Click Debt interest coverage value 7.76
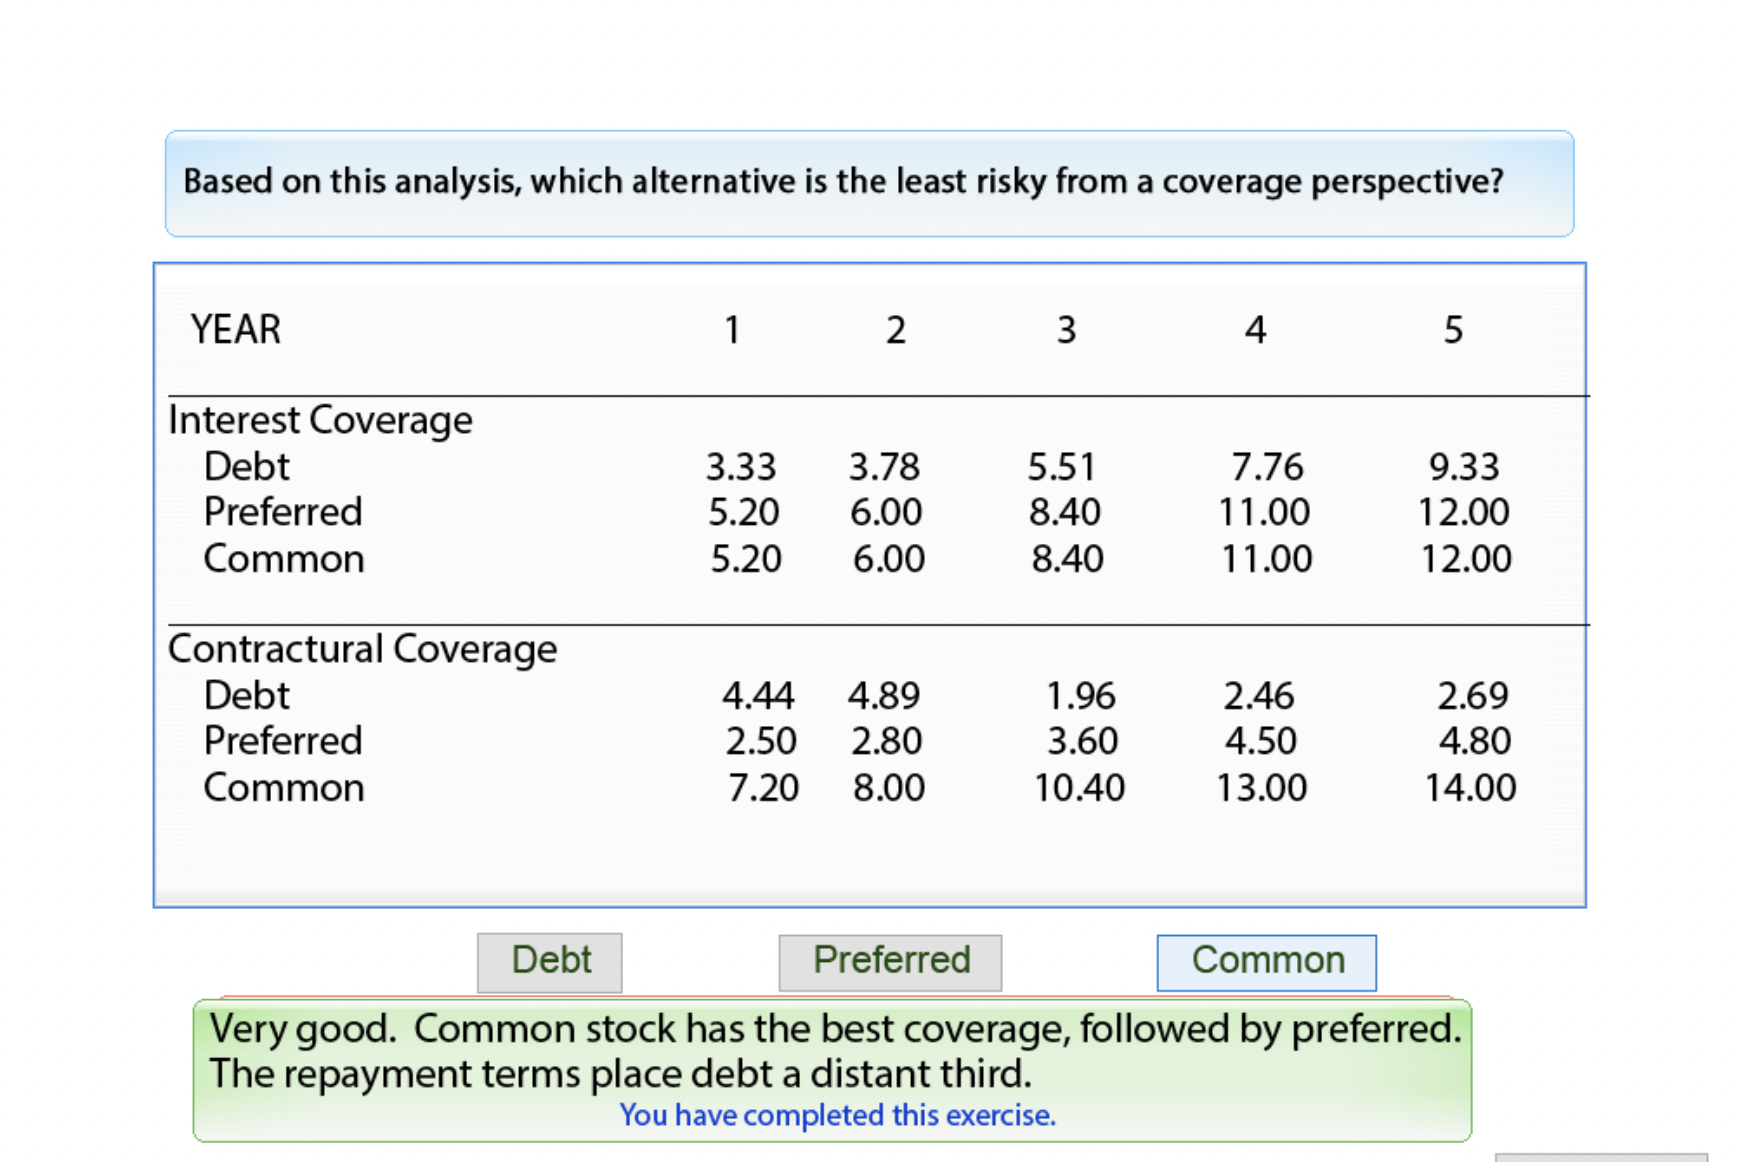The image size is (1744, 1162). 1267,466
